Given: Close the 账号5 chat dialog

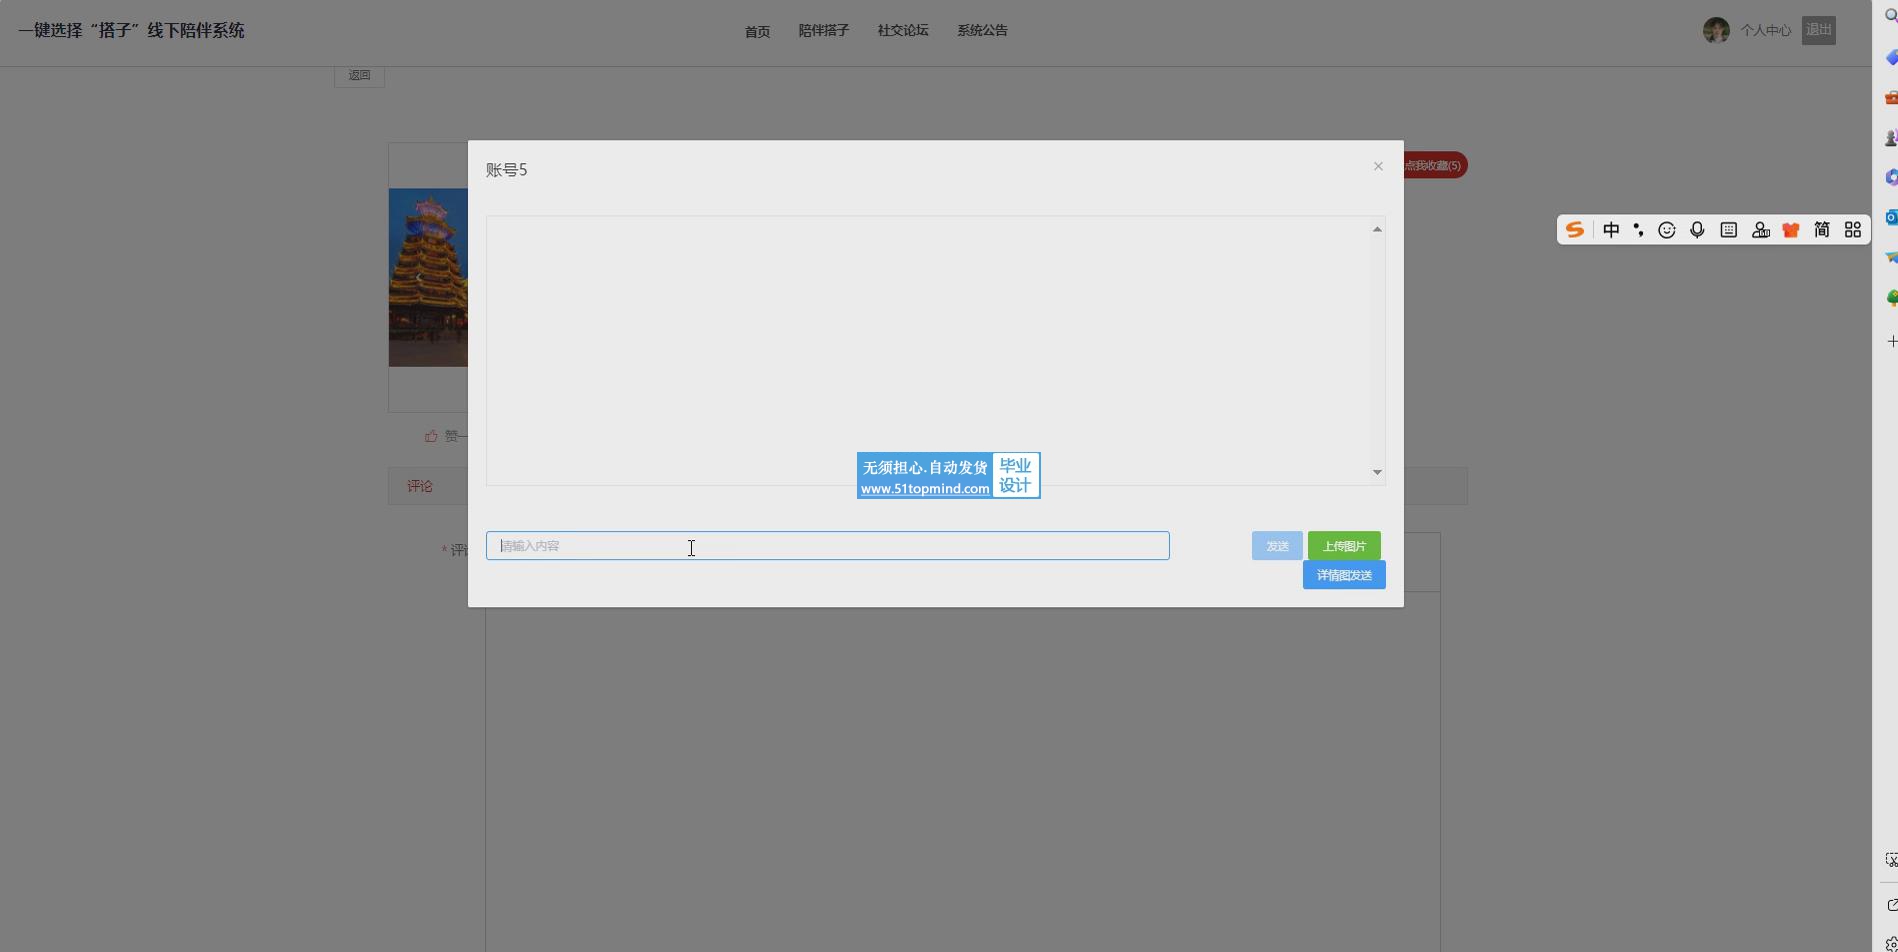Looking at the screenshot, I should coord(1378,166).
